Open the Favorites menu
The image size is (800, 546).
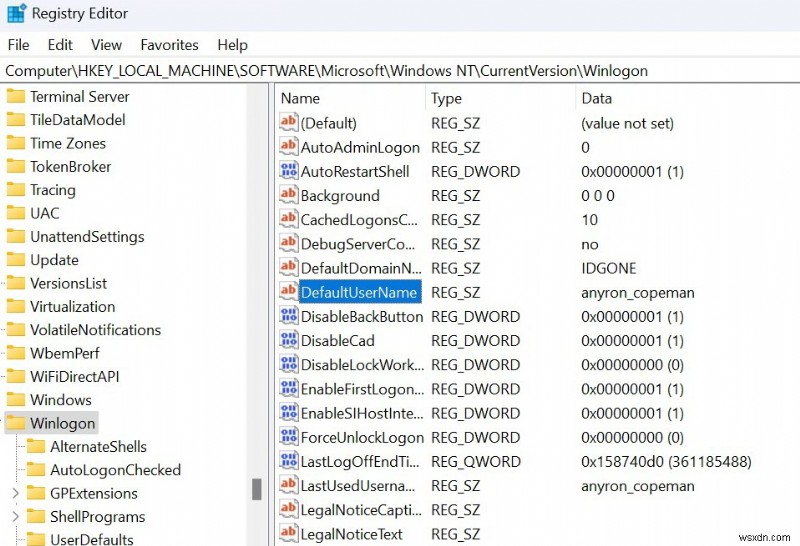pyautogui.click(x=169, y=45)
